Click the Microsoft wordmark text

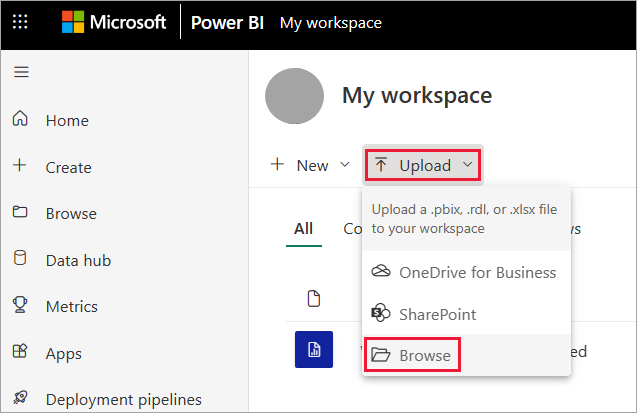coord(128,22)
